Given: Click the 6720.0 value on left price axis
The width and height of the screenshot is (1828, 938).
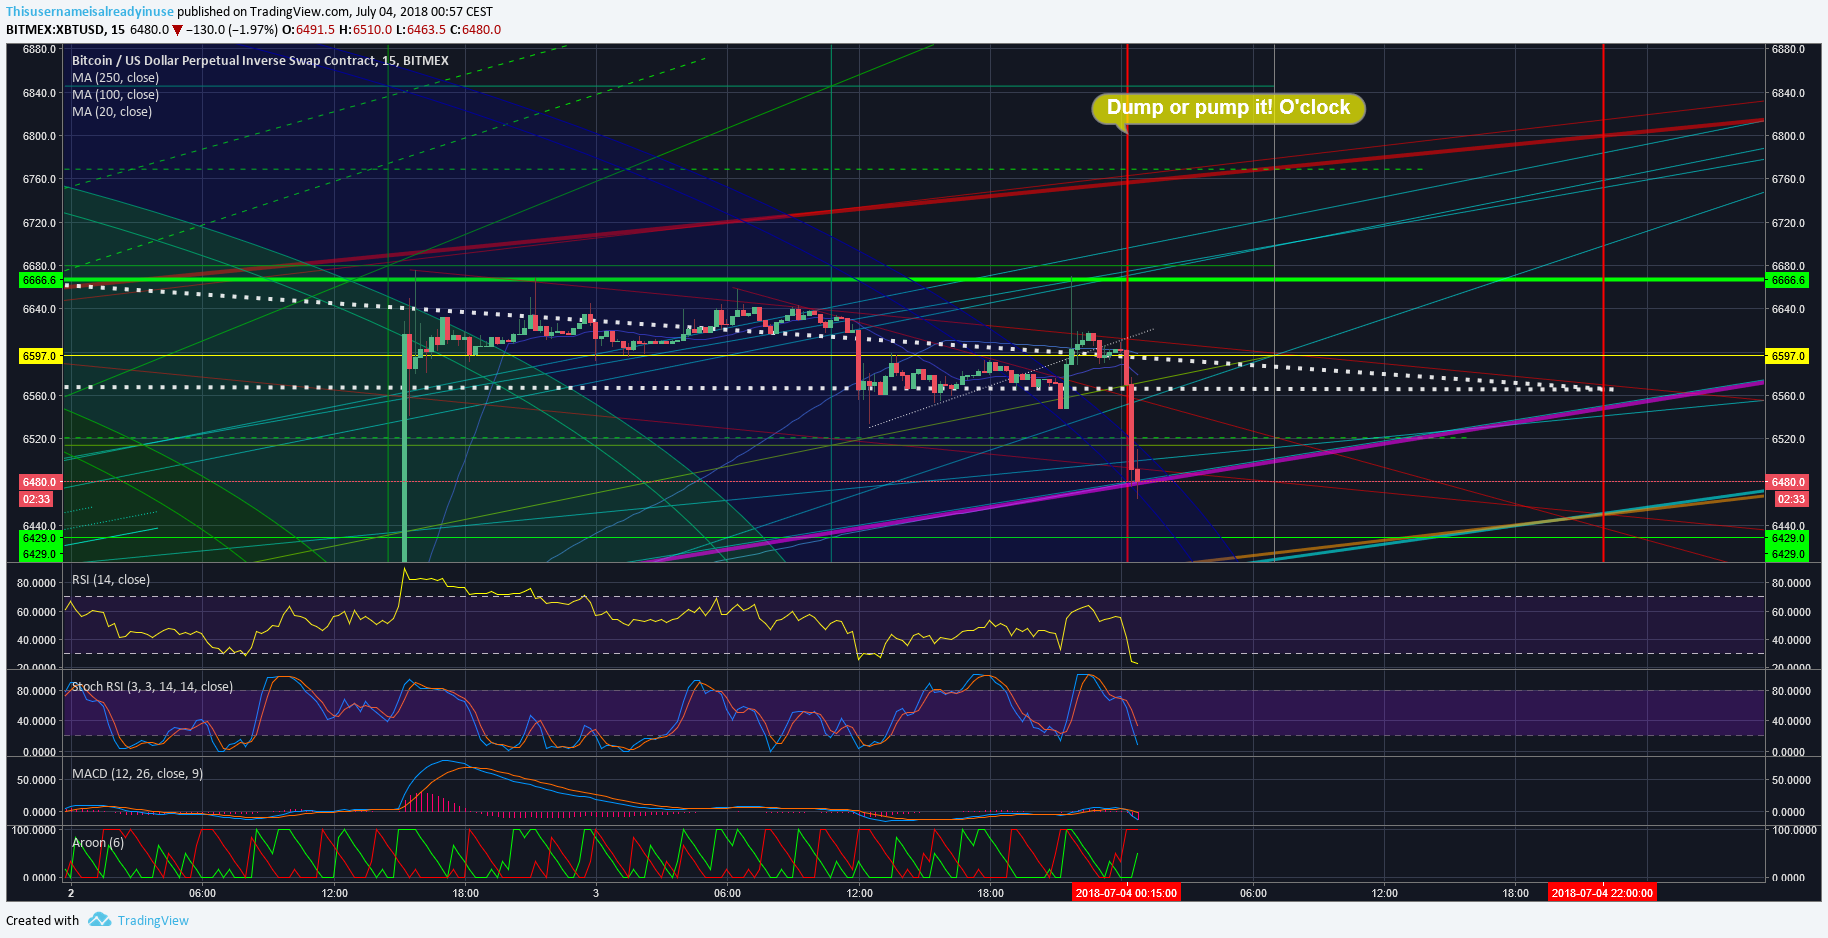Looking at the screenshot, I should 40,223.
